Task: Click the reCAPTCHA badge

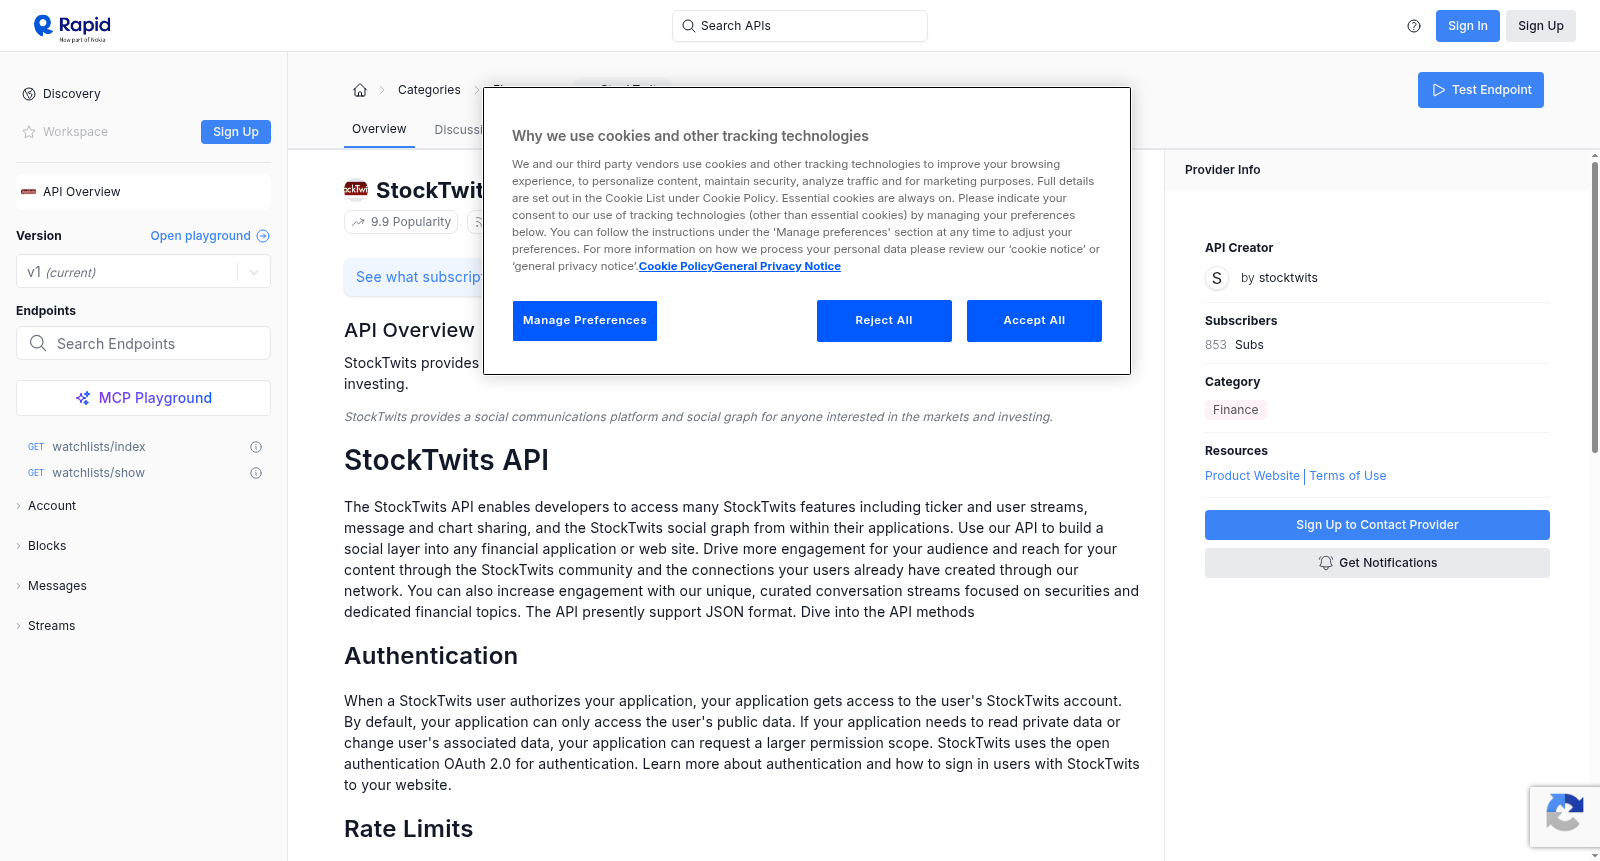Action: pyautogui.click(x=1564, y=817)
